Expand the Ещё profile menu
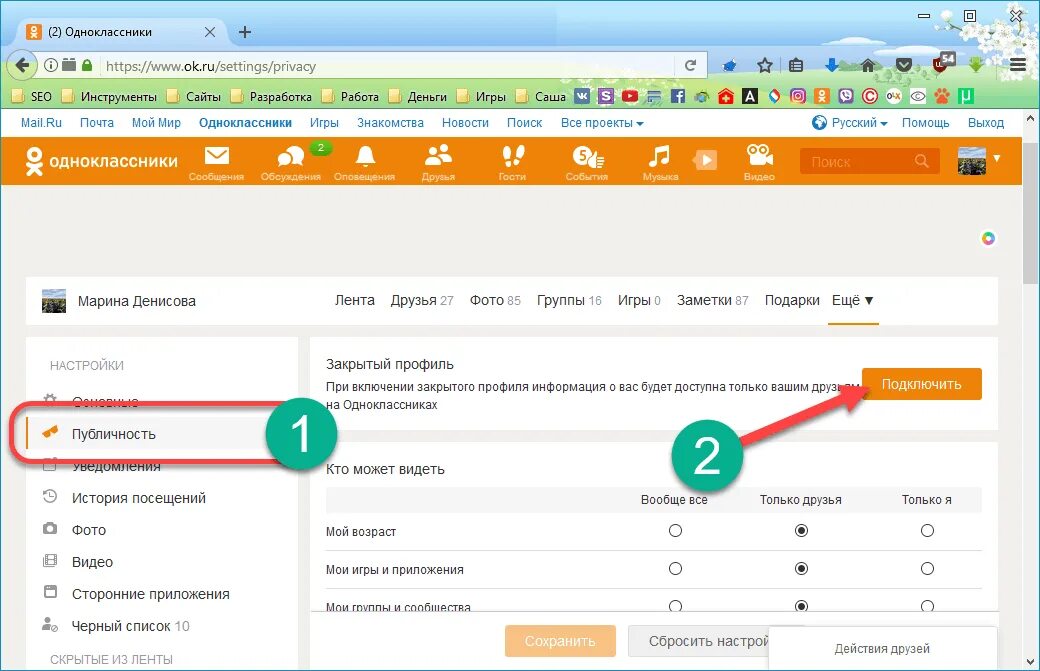The image size is (1040, 671). pos(852,300)
